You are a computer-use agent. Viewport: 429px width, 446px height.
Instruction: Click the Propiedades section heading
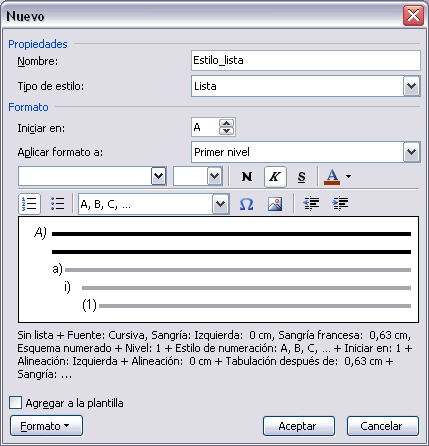point(38,44)
